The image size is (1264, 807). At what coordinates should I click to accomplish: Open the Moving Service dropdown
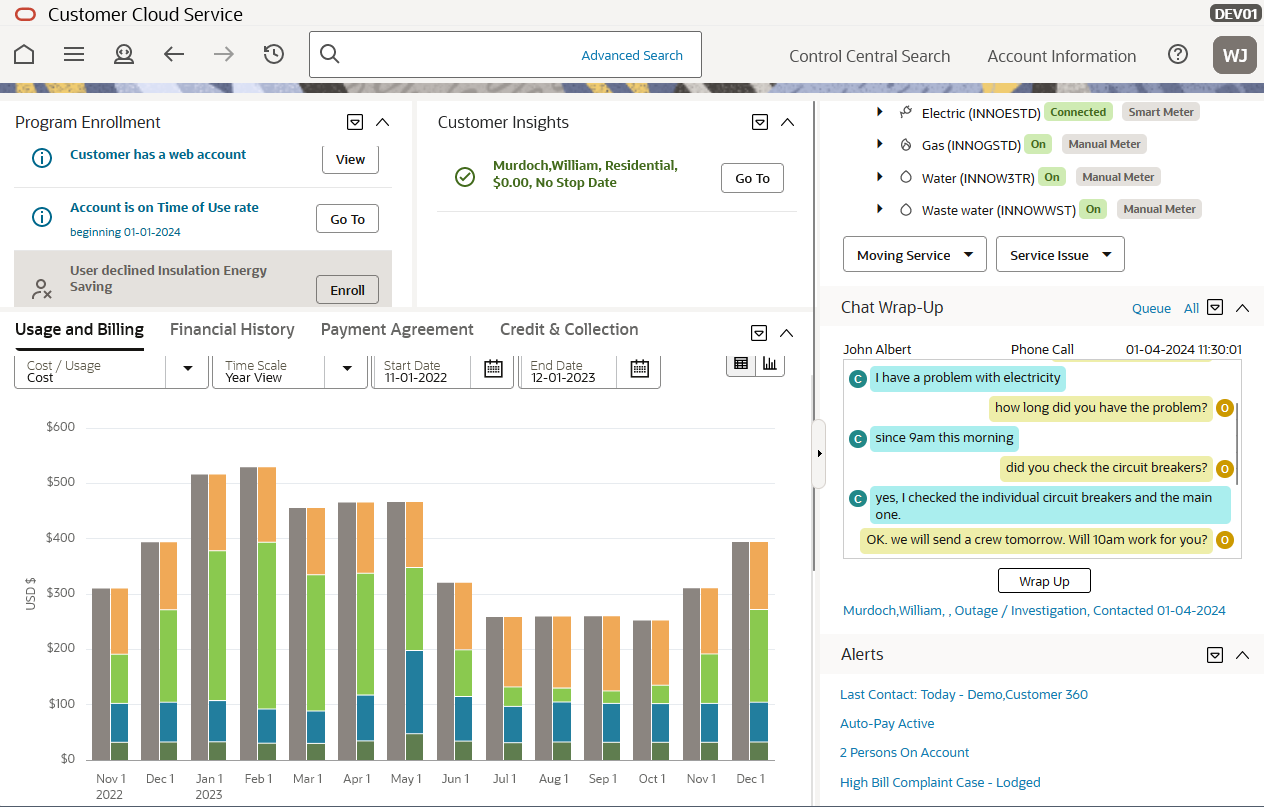[x=915, y=255]
